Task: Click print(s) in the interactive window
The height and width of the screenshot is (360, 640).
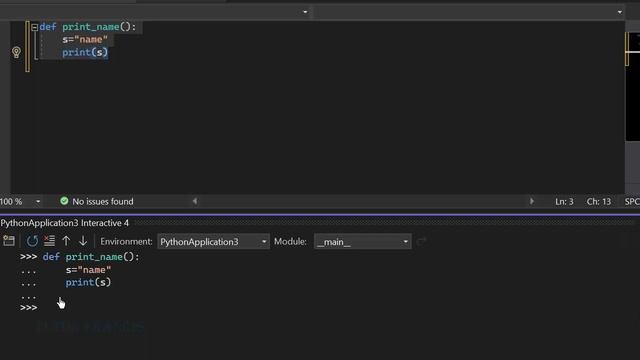Action: tap(88, 282)
